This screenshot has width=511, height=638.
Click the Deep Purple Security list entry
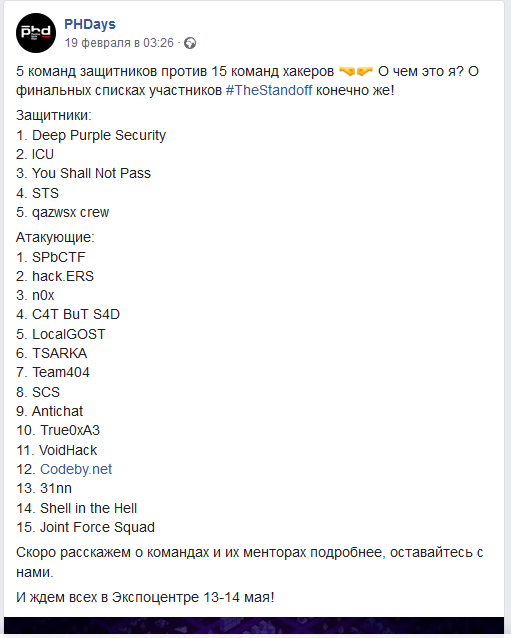pyautogui.click(x=91, y=135)
